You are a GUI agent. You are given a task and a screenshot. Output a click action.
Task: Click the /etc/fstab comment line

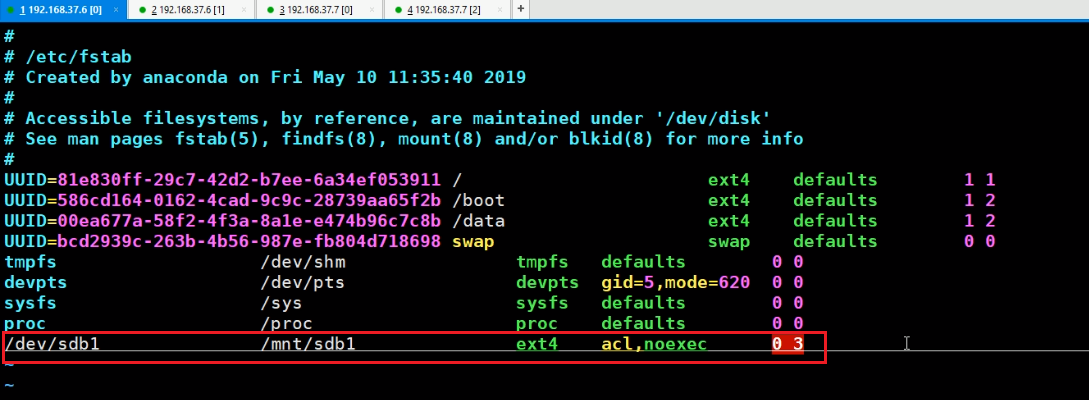pos(78,57)
